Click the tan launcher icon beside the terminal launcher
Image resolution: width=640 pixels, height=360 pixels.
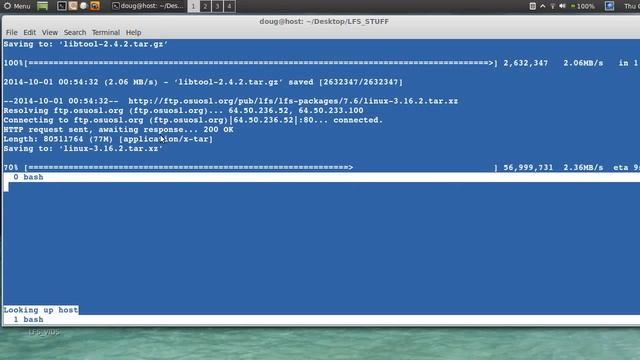[x=73, y=6]
